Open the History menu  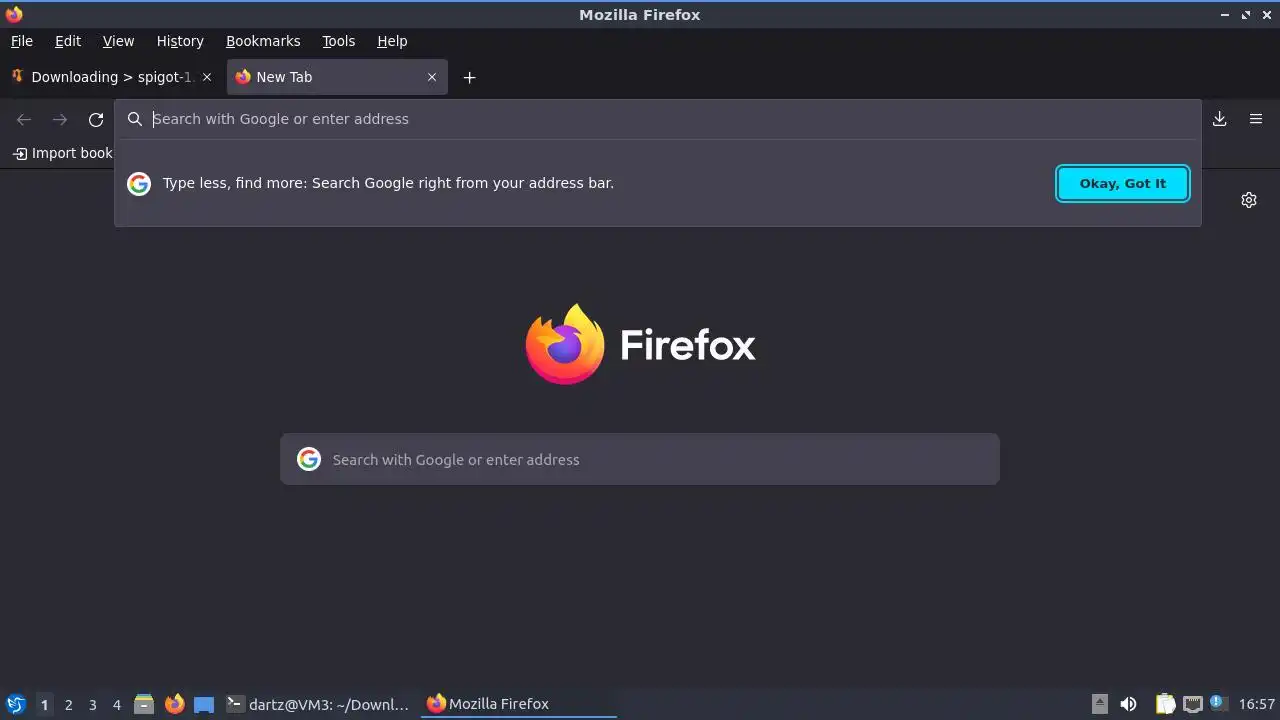(180, 41)
